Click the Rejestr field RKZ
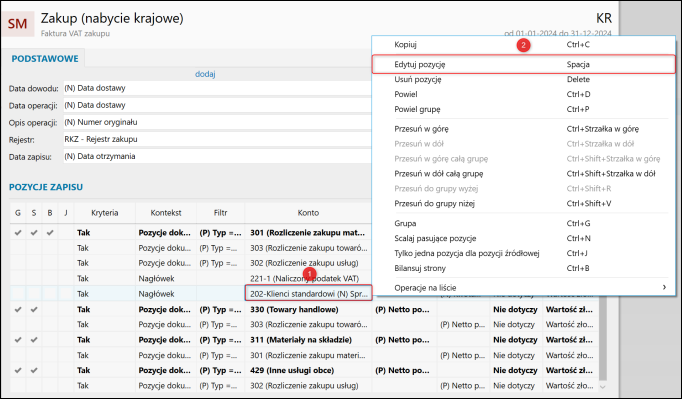 point(217,139)
